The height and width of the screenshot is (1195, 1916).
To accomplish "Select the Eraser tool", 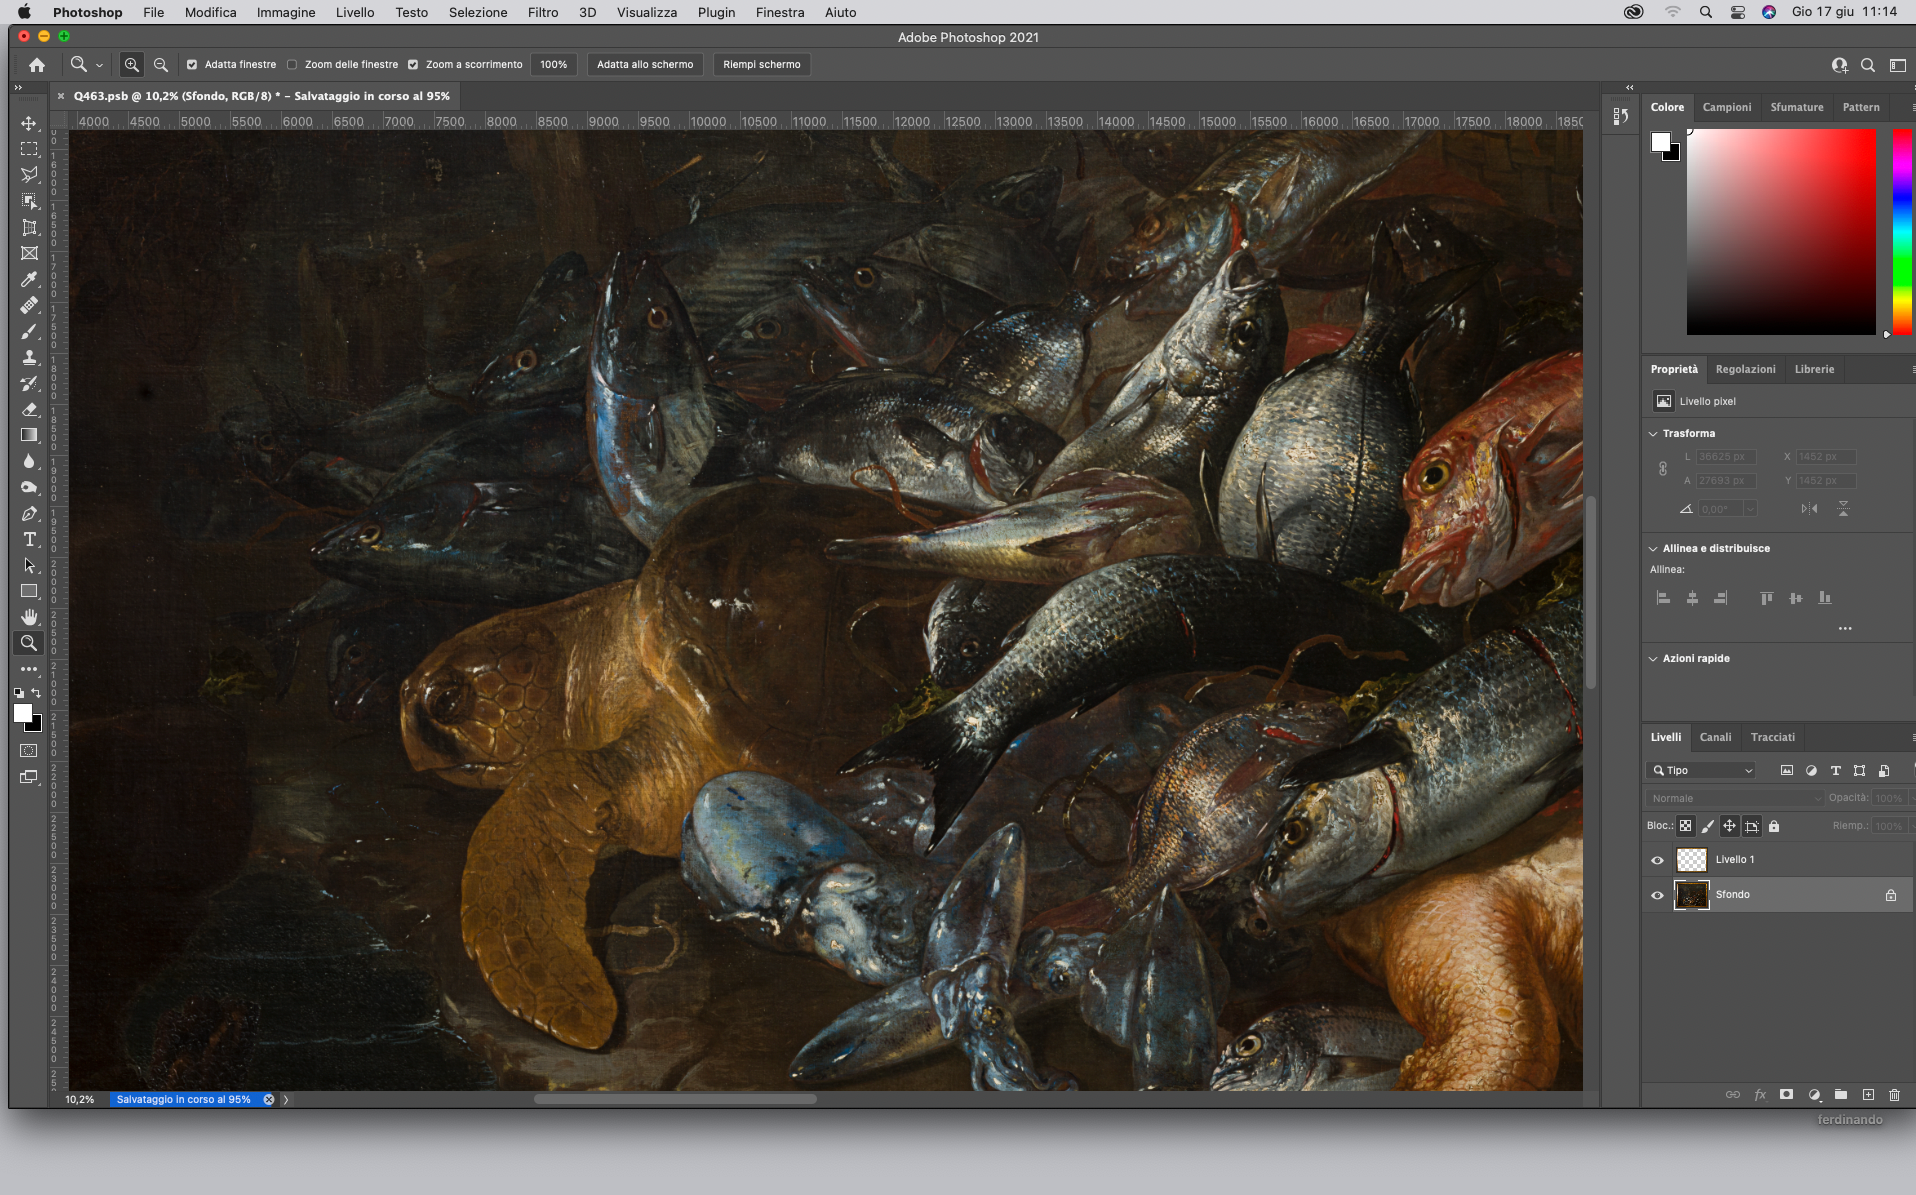I will (x=29, y=409).
